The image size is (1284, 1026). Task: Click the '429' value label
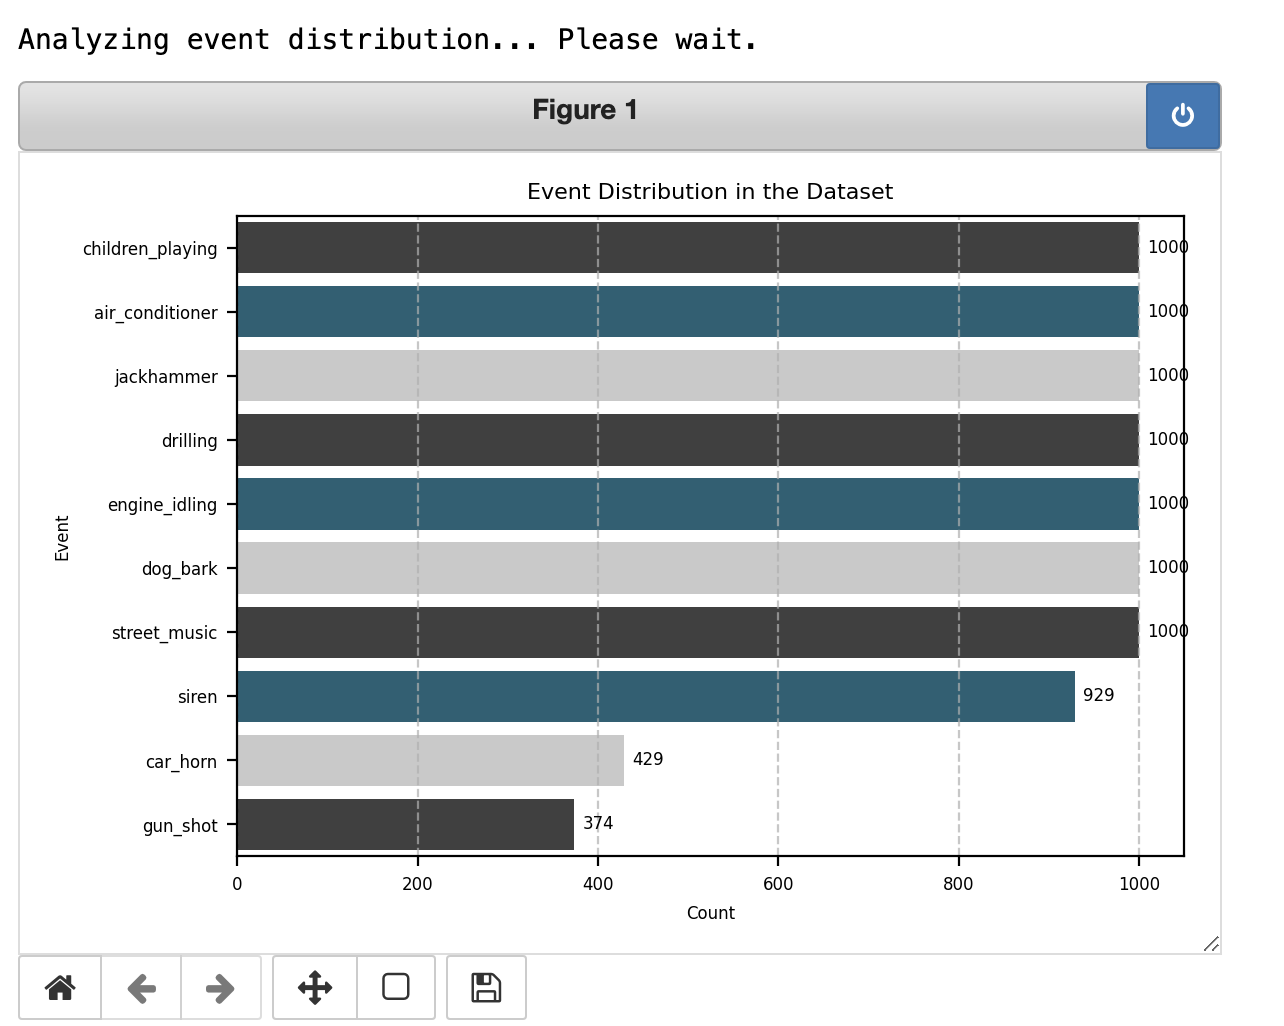point(648,759)
